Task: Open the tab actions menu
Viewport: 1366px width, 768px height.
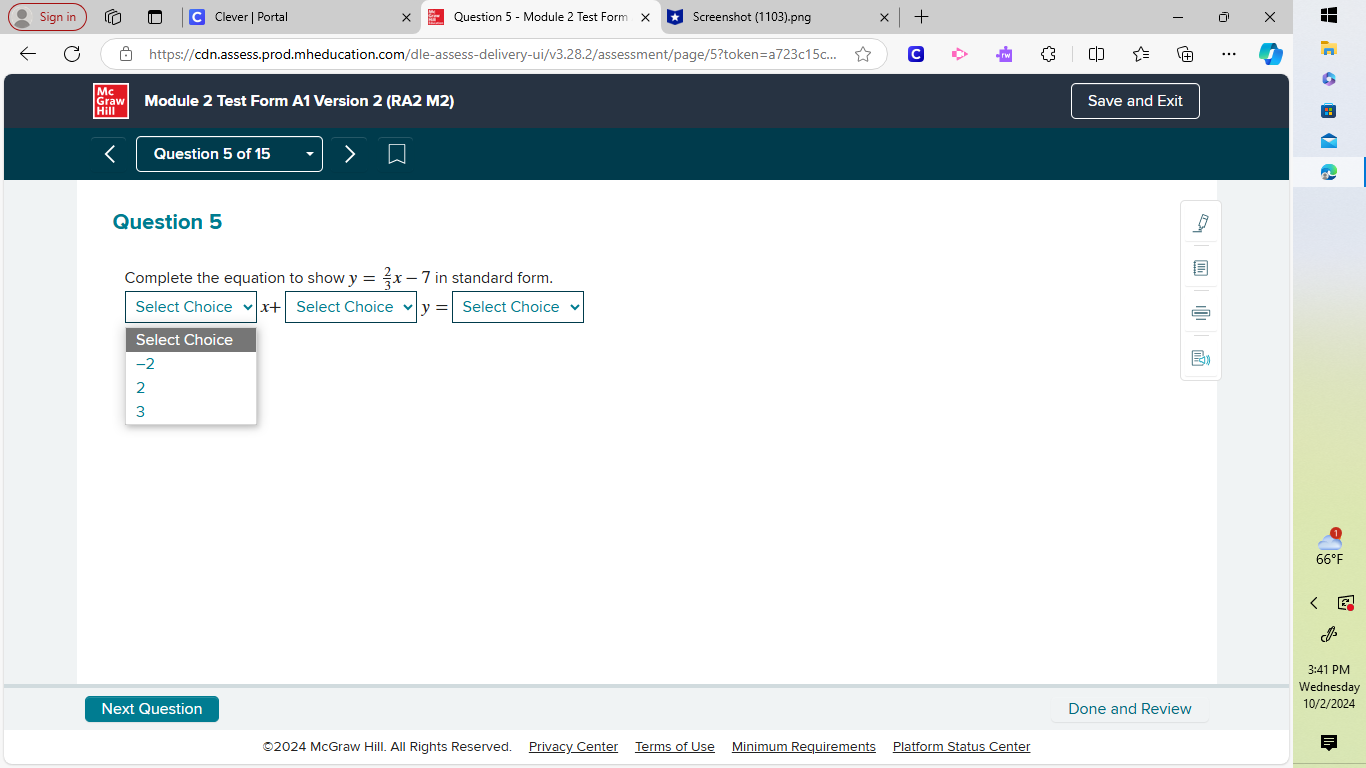Action: (155, 17)
